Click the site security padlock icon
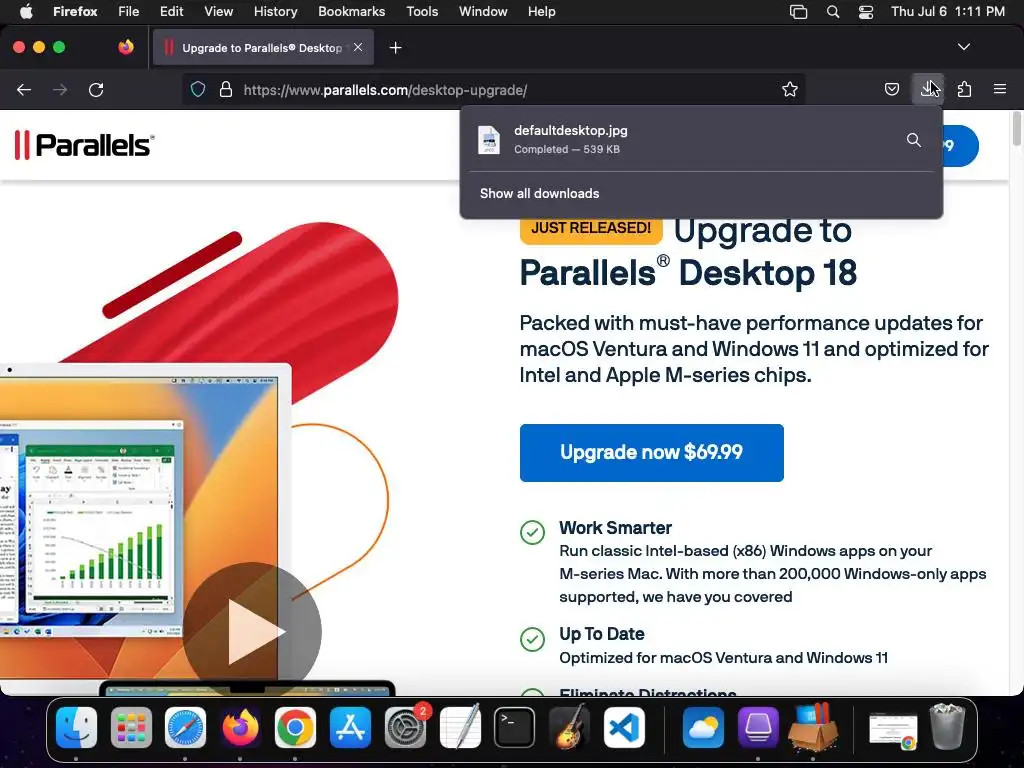The width and height of the screenshot is (1024, 768). coord(226,89)
